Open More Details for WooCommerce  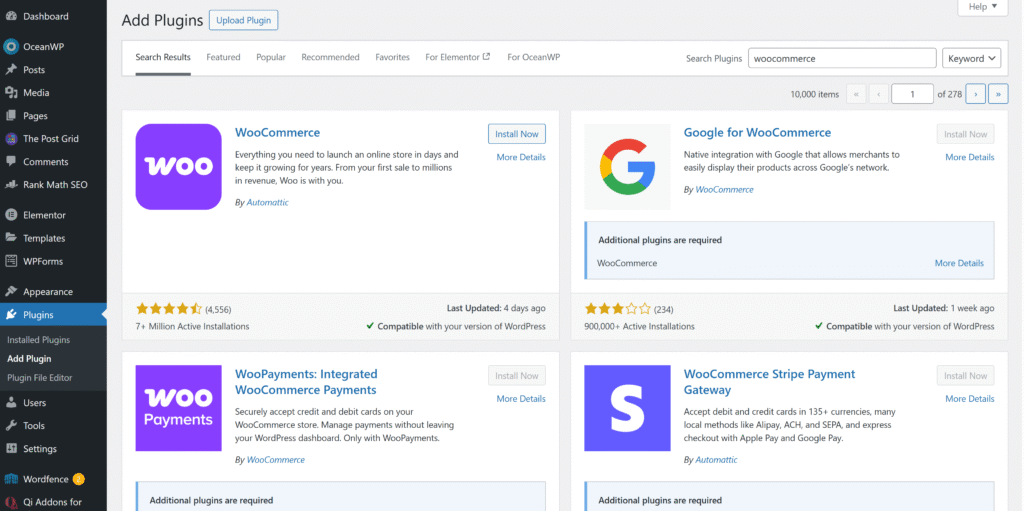point(520,157)
